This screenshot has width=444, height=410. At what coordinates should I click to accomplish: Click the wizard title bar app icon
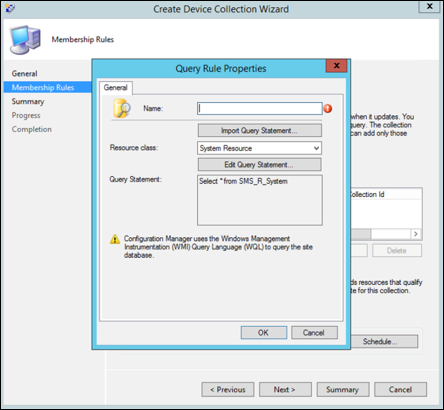(10, 8)
